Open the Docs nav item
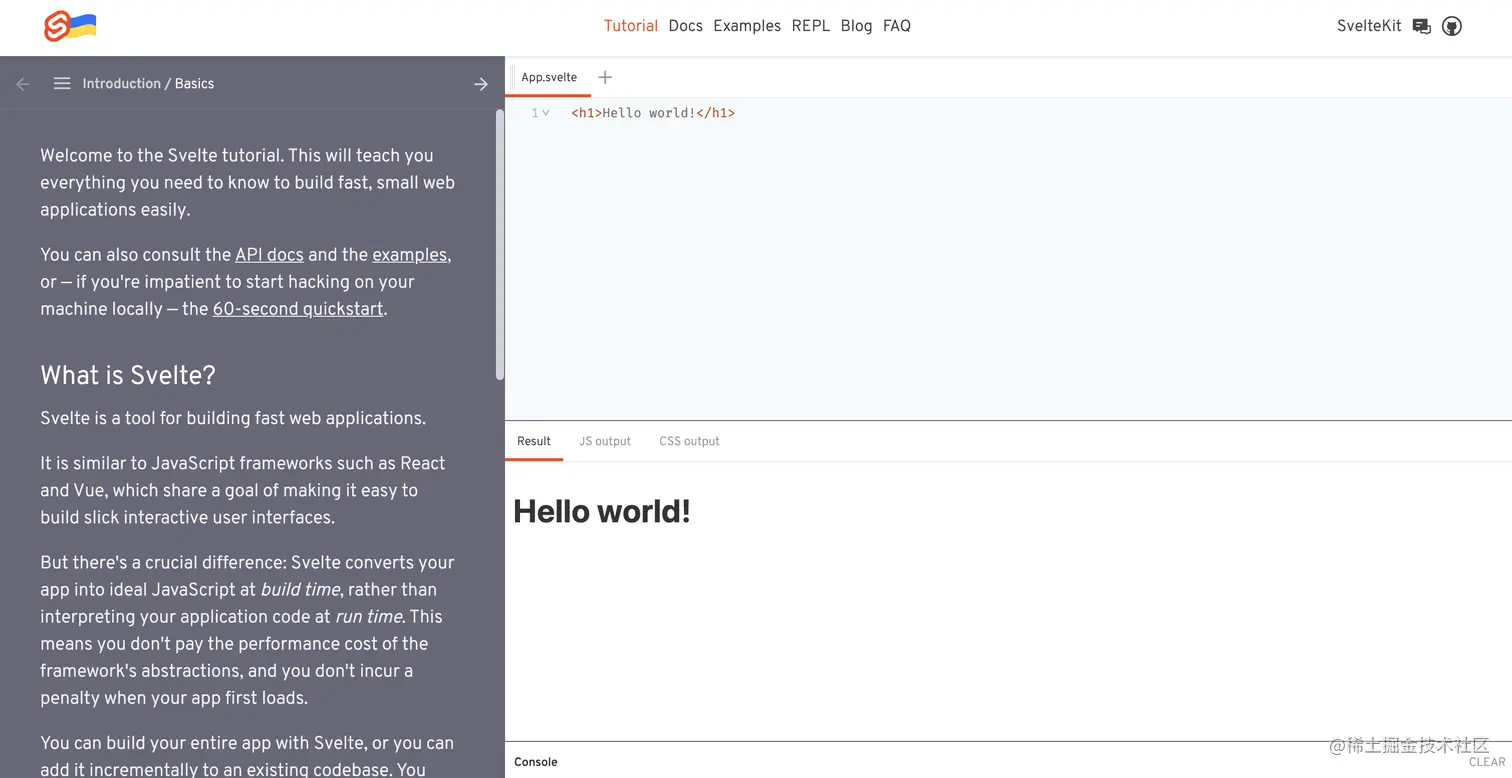Screen dimensions: 1512x778 (685, 26)
